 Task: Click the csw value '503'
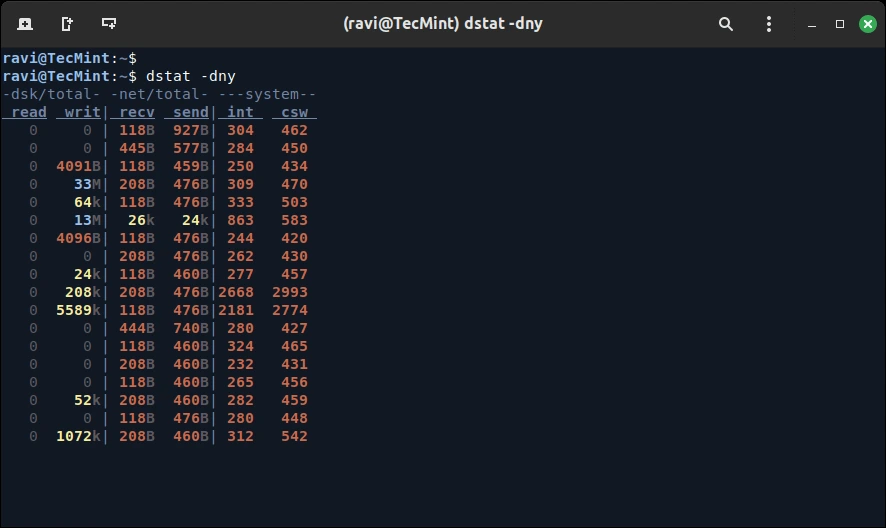tap(294, 202)
